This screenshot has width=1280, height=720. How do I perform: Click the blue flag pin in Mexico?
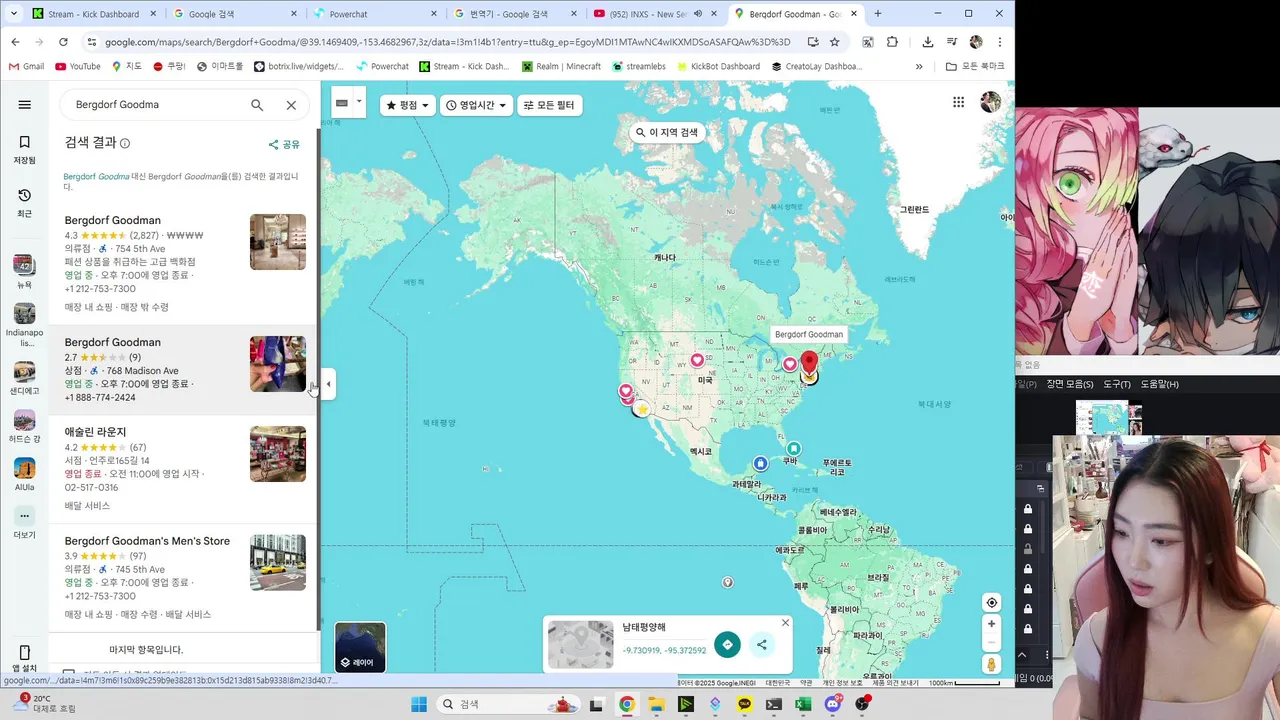(x=761, y=463)
